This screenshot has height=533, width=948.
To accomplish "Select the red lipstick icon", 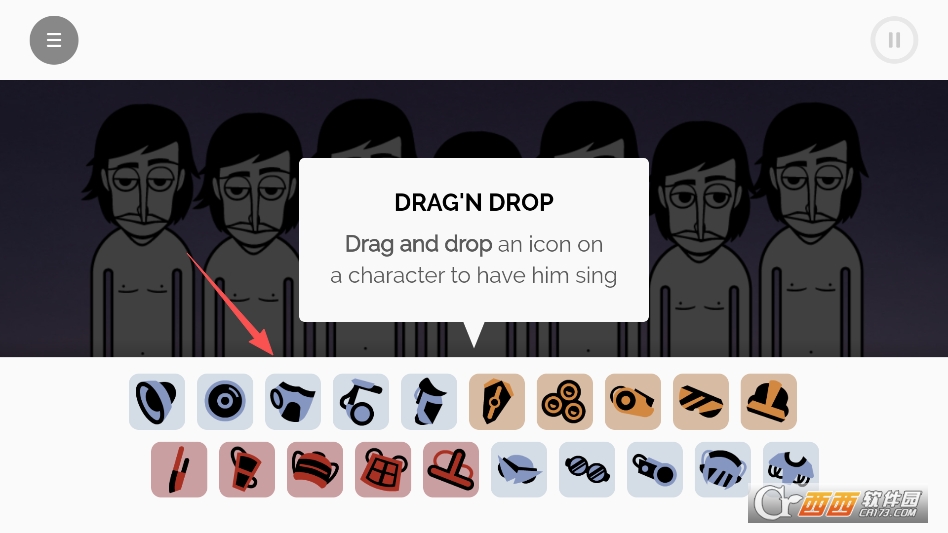I will 179,470.
